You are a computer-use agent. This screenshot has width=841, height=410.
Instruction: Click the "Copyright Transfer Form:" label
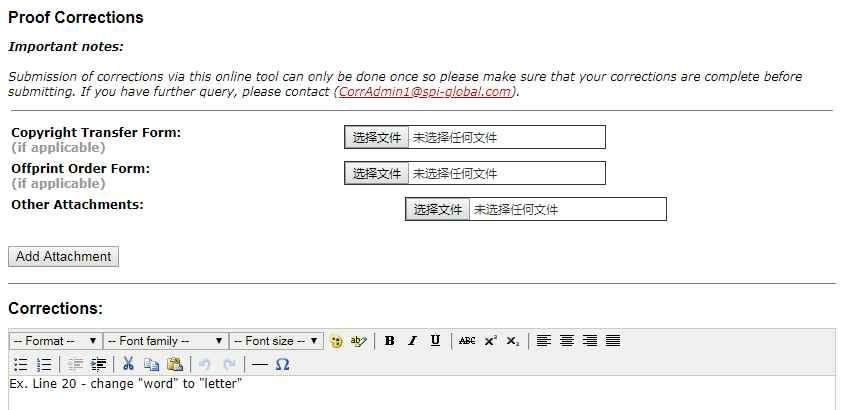coord(96,133)
